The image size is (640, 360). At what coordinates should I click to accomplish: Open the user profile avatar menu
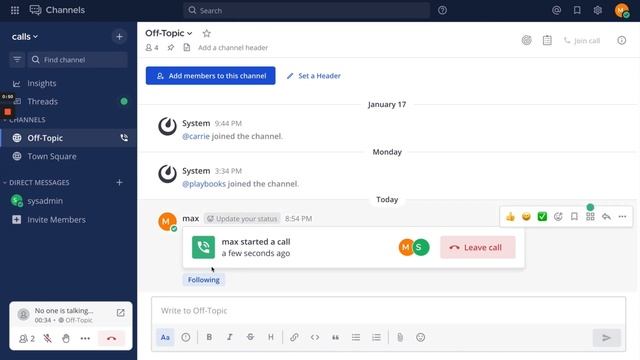622,10
